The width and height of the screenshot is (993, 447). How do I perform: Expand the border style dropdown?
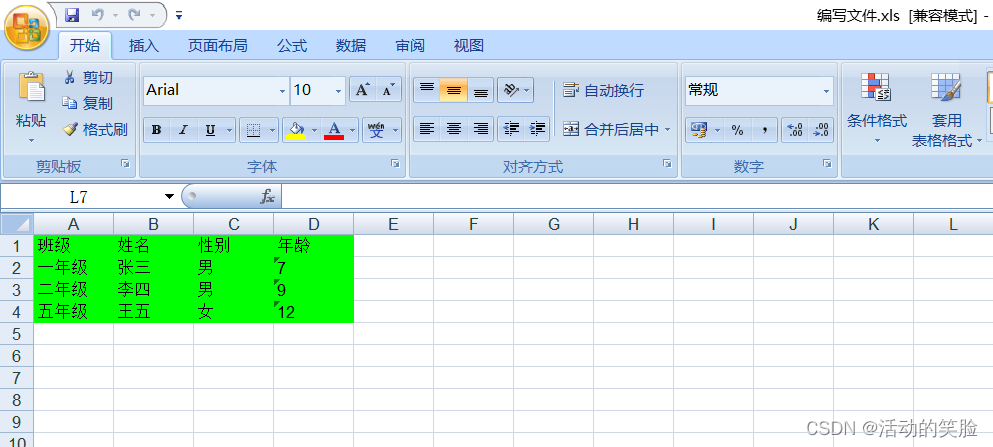pos(273,130)
